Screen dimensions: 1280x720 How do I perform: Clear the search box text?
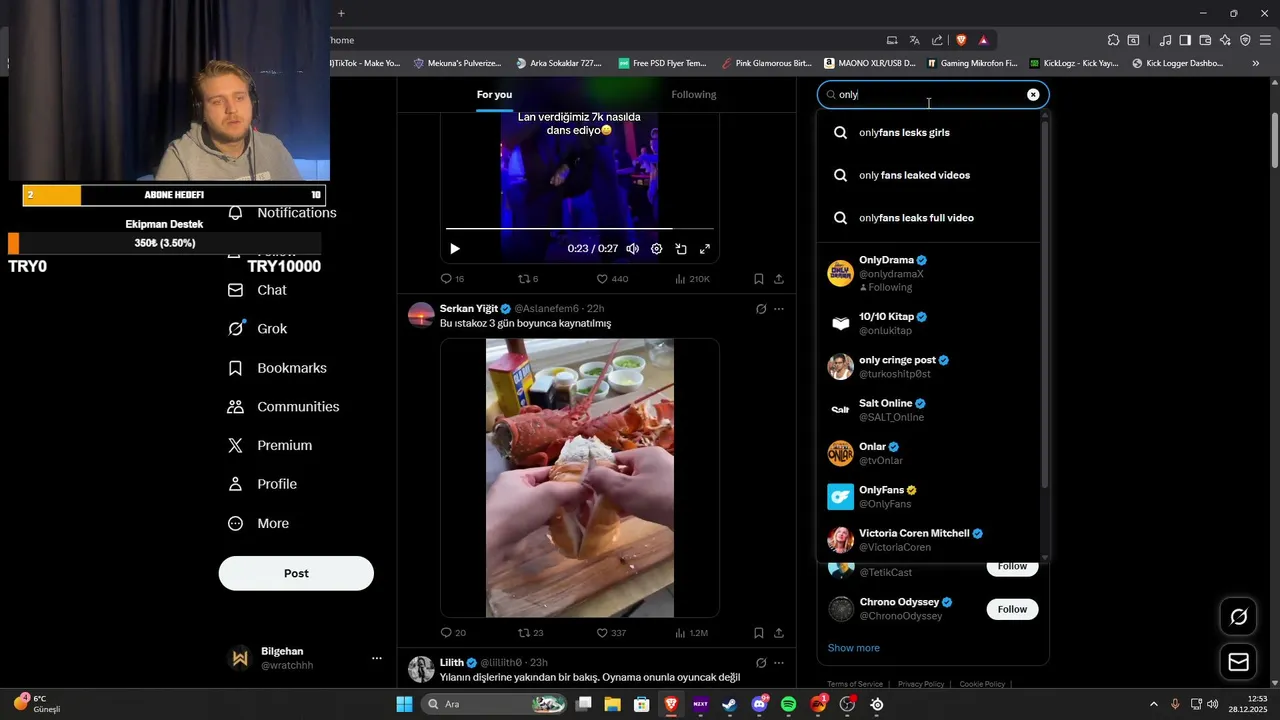pyautogui.click(x=1033, y=95)
